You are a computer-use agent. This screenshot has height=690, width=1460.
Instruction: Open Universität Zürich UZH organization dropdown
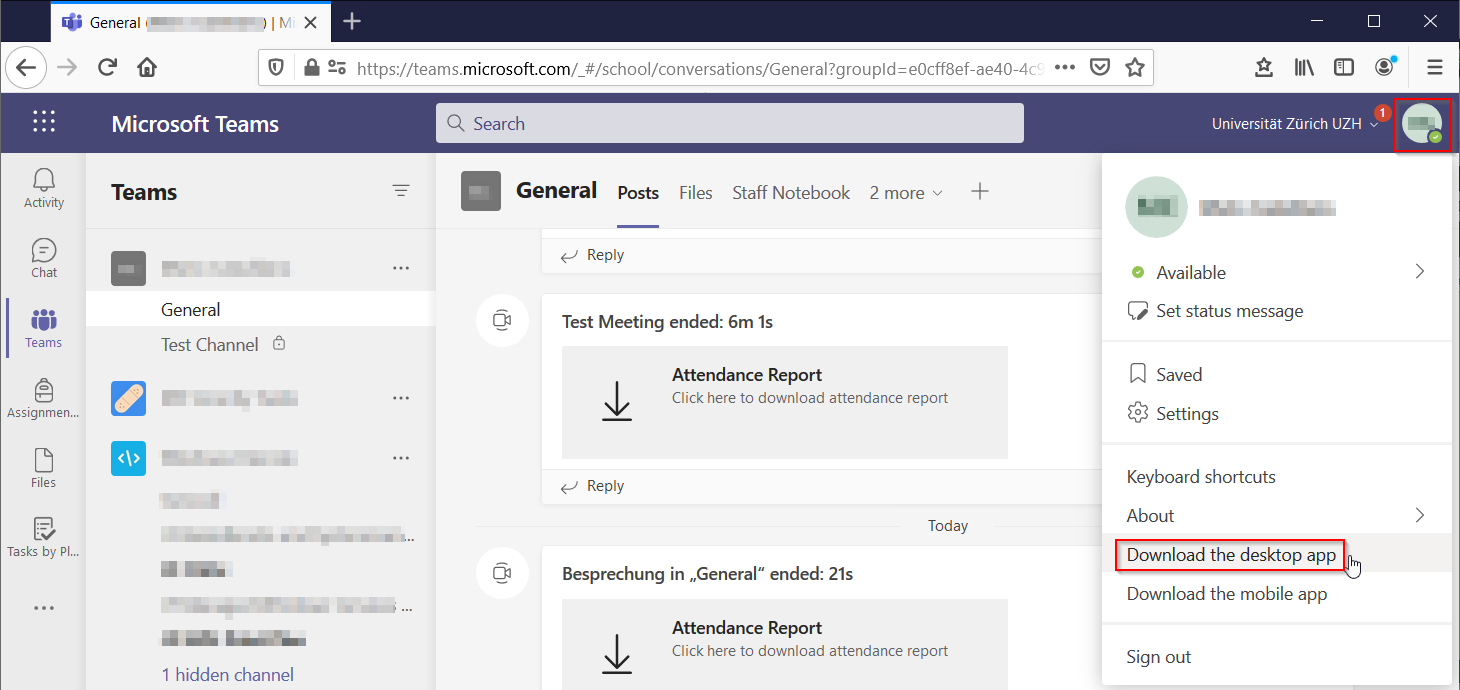[1294, 124]
